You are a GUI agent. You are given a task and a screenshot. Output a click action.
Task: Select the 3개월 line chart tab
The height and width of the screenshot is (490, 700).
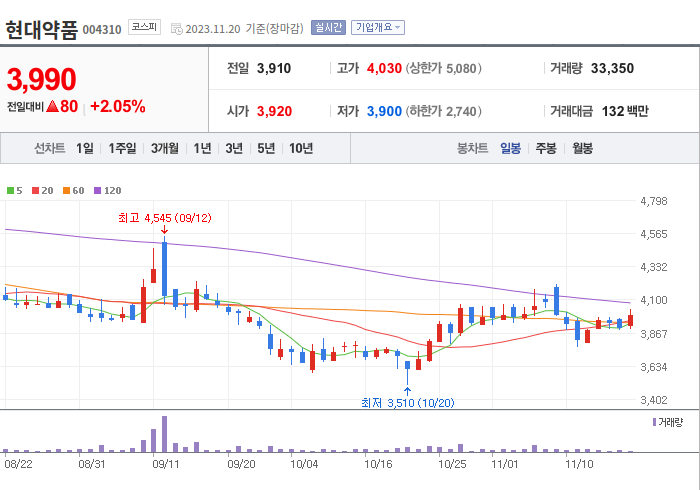pos(165,148)
